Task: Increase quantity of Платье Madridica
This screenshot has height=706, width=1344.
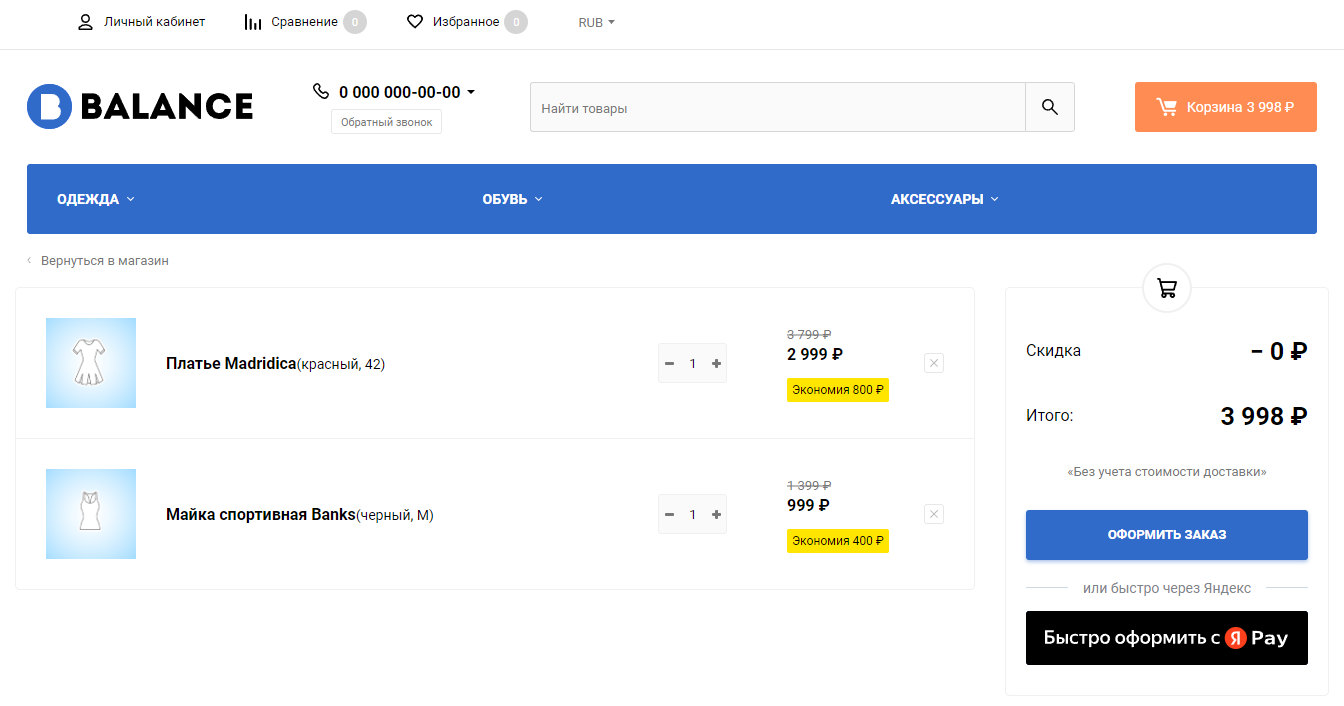Action: click(716, 363)
